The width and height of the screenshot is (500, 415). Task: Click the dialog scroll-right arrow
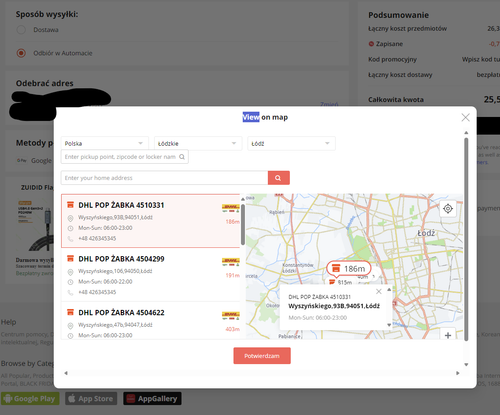(458, 373)
